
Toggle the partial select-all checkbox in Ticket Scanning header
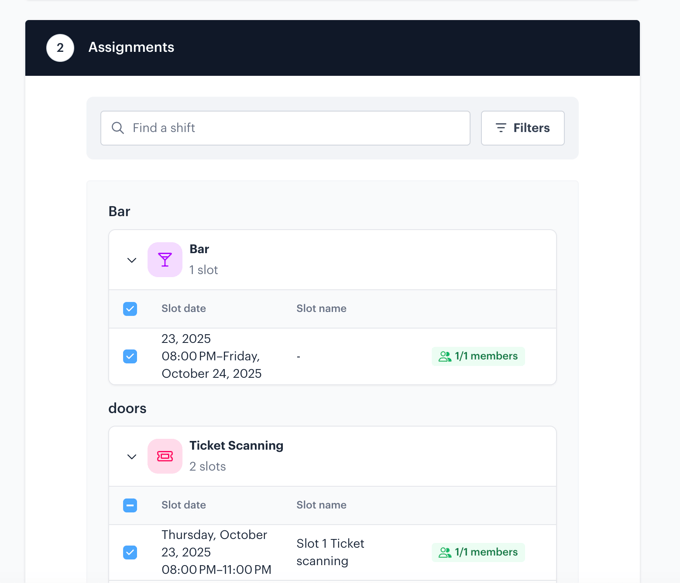[130, 505]
